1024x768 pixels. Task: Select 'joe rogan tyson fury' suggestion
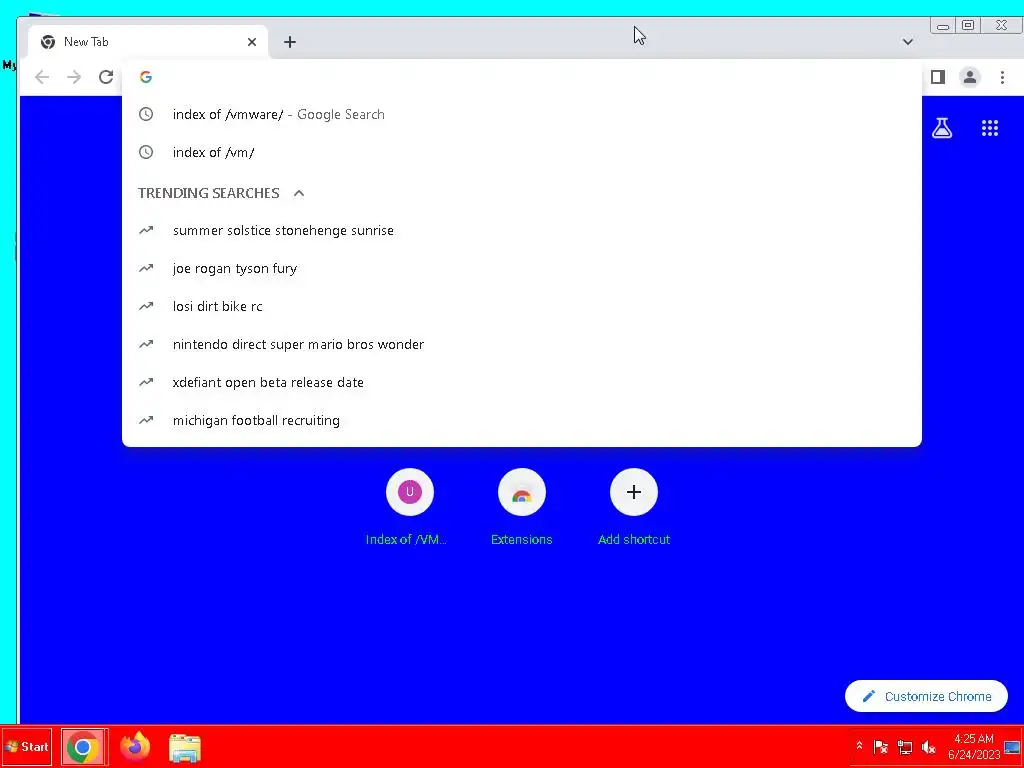[x=522, y=268]
